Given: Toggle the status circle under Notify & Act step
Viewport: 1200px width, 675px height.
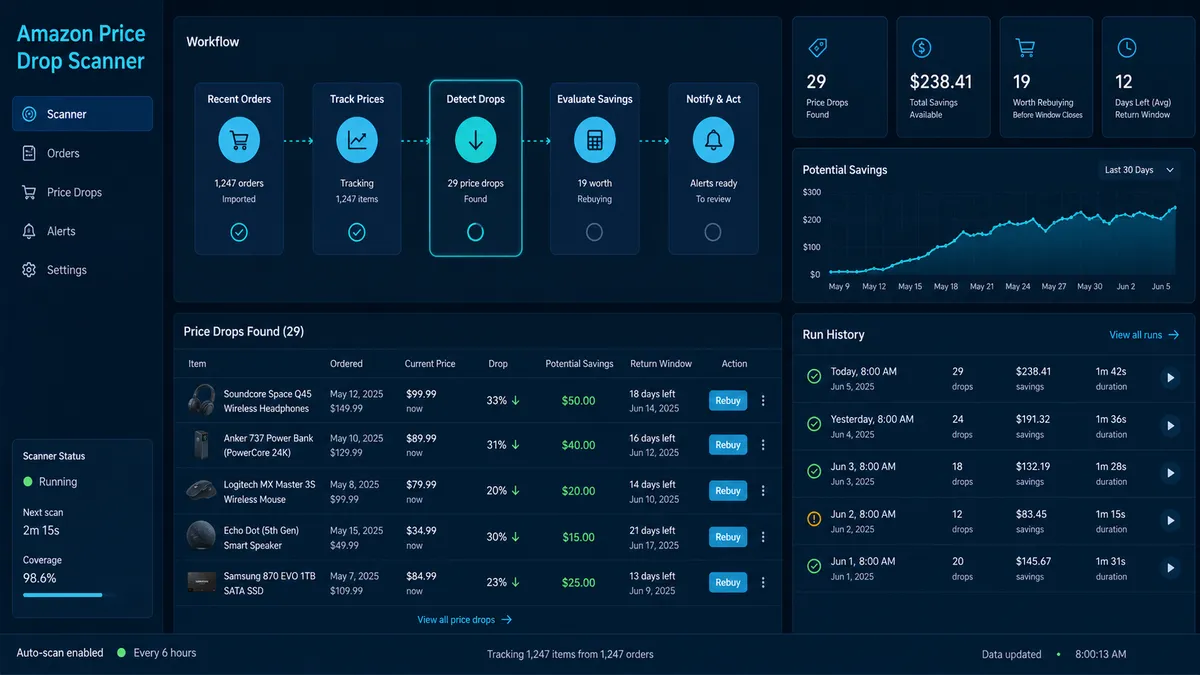Looking at the screenshot, I should 713,232.
